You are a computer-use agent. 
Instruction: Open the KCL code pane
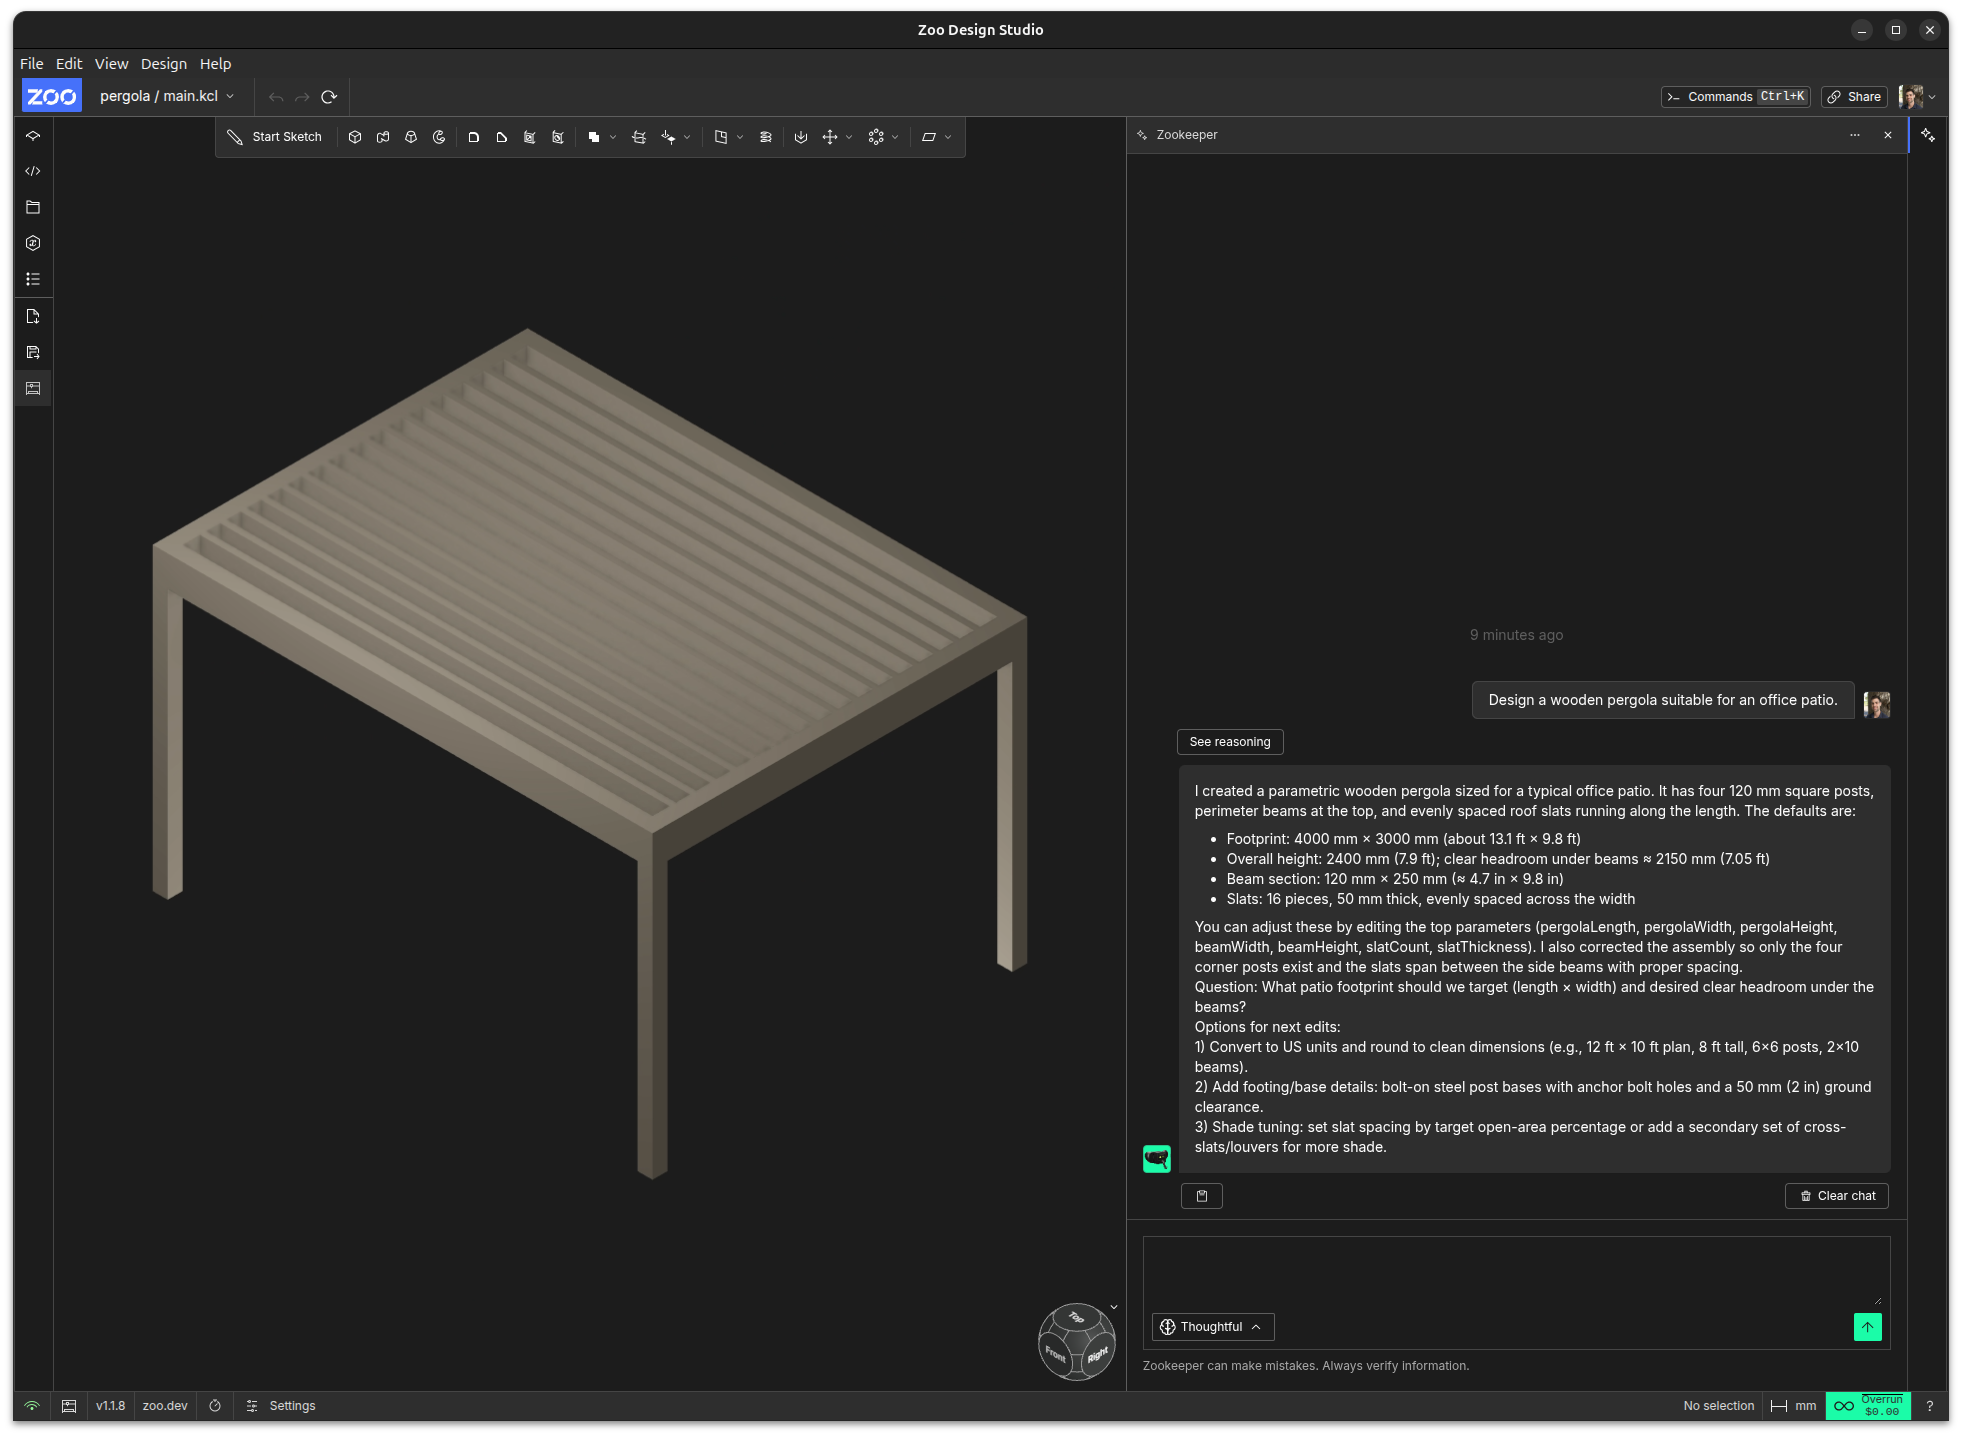pos(33,171)
